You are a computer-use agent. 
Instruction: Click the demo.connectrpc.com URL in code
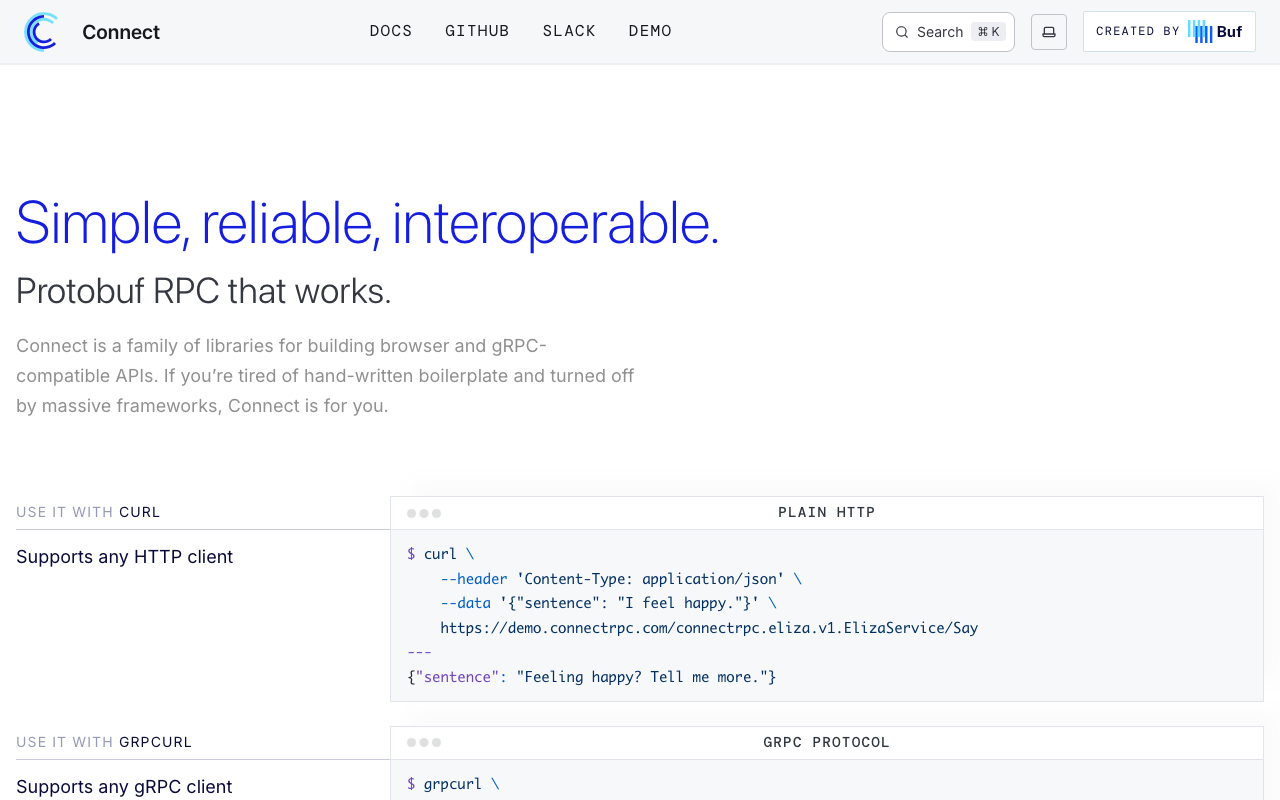pyautogui.click(x=709, y=628)
